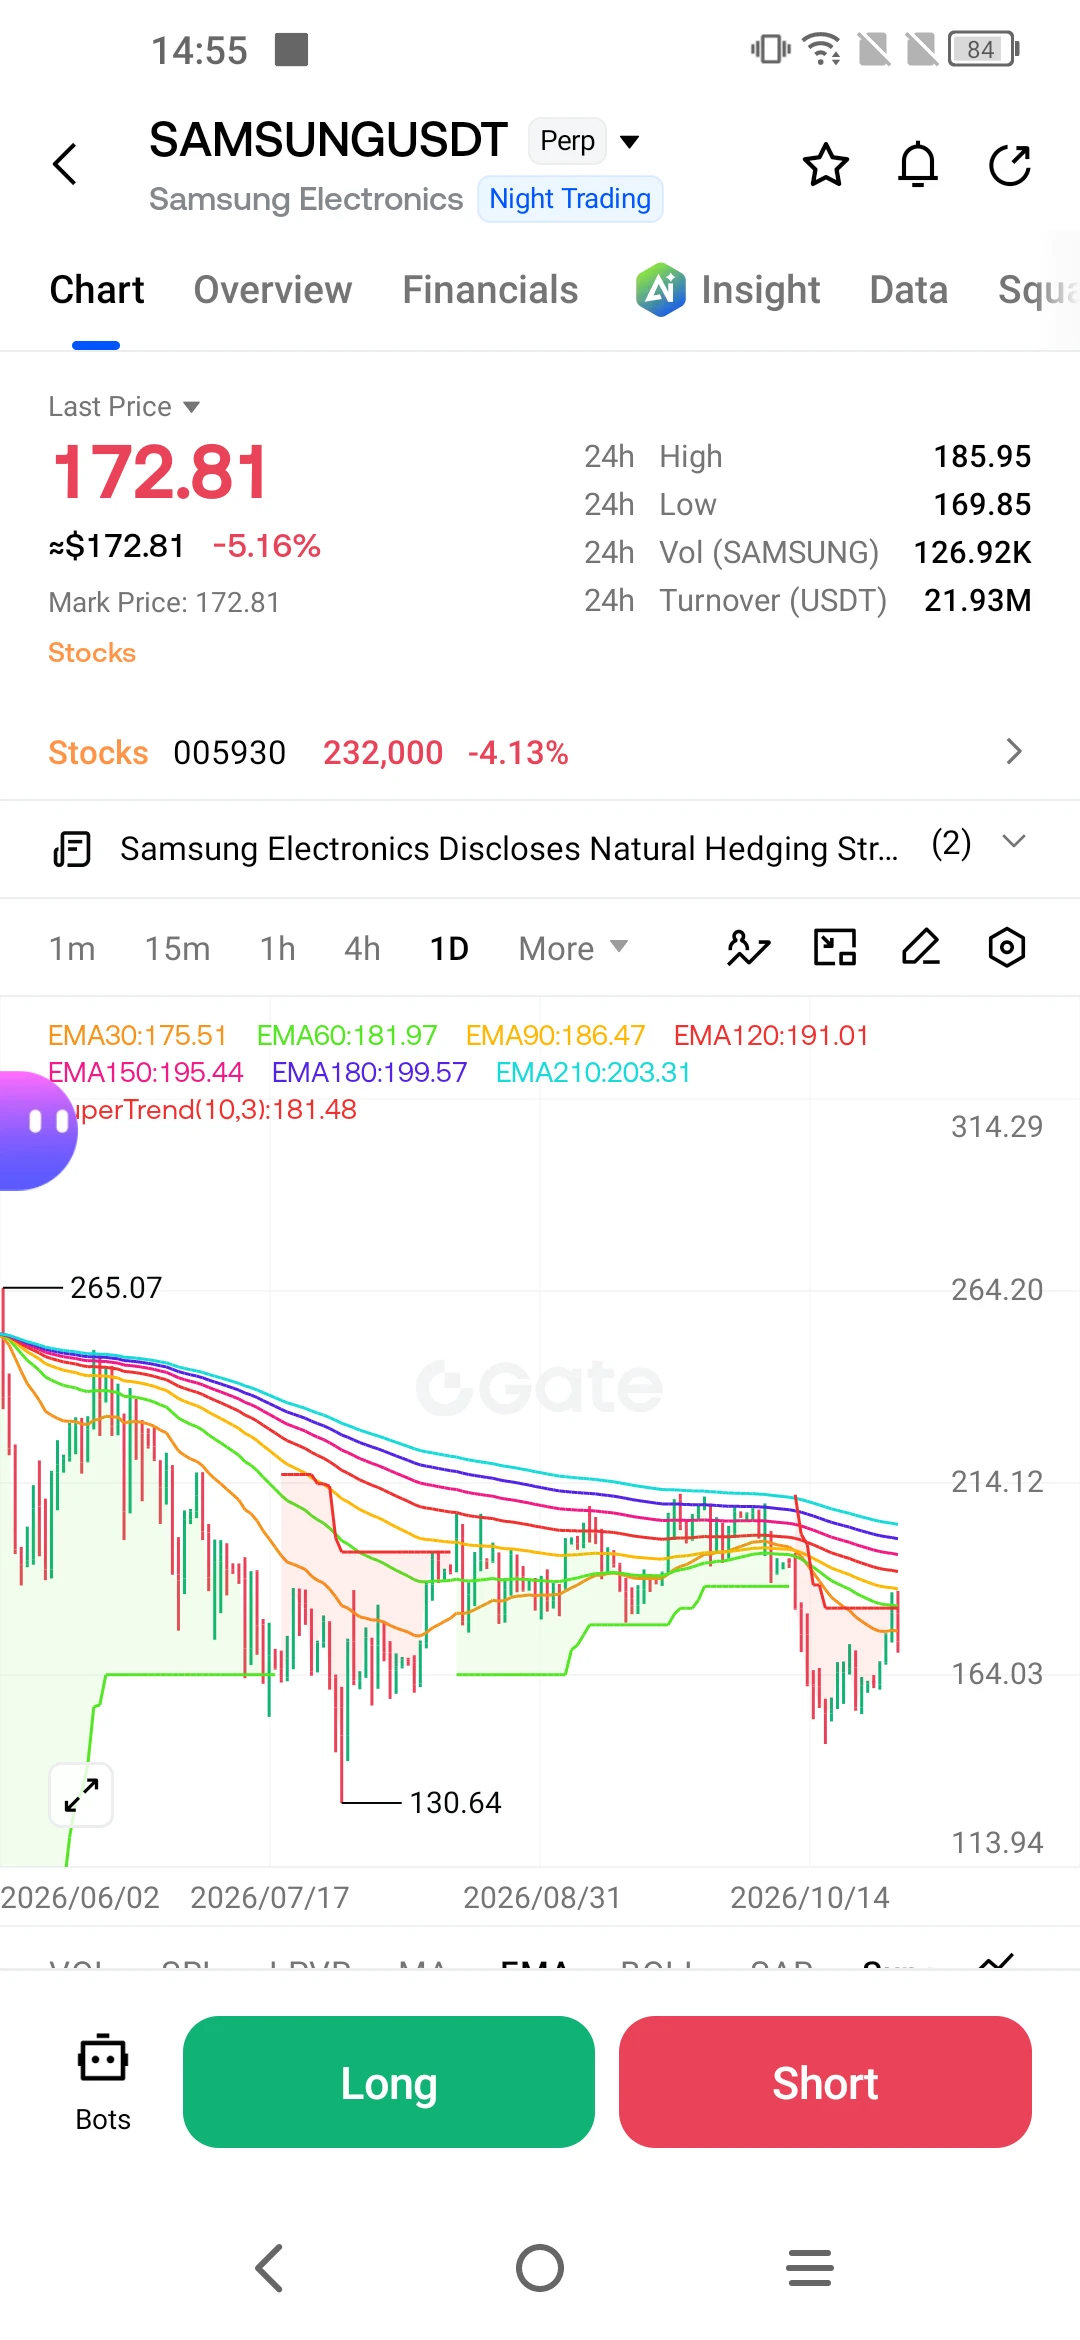The width and height of the screenshot is (1080, 2340).
Task: Switch to the Overview tab
Action: (x=273, y=290)
